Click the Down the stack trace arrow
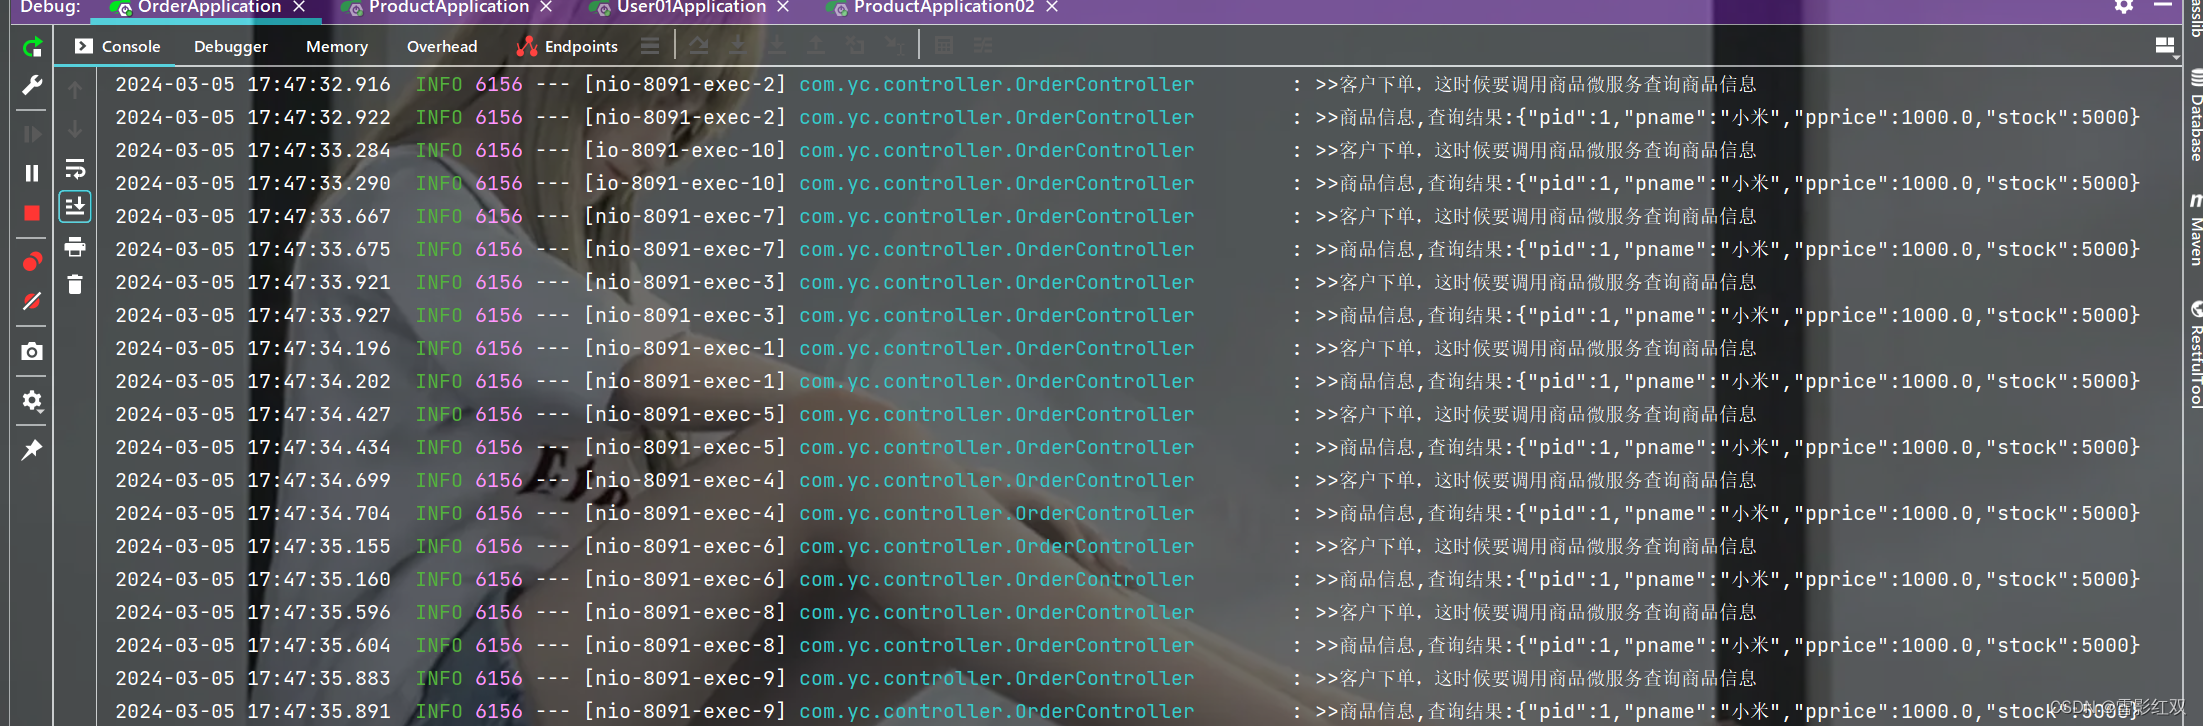Image resolution: width=2203 pixels, height=726 pixels. coord(75,129)
